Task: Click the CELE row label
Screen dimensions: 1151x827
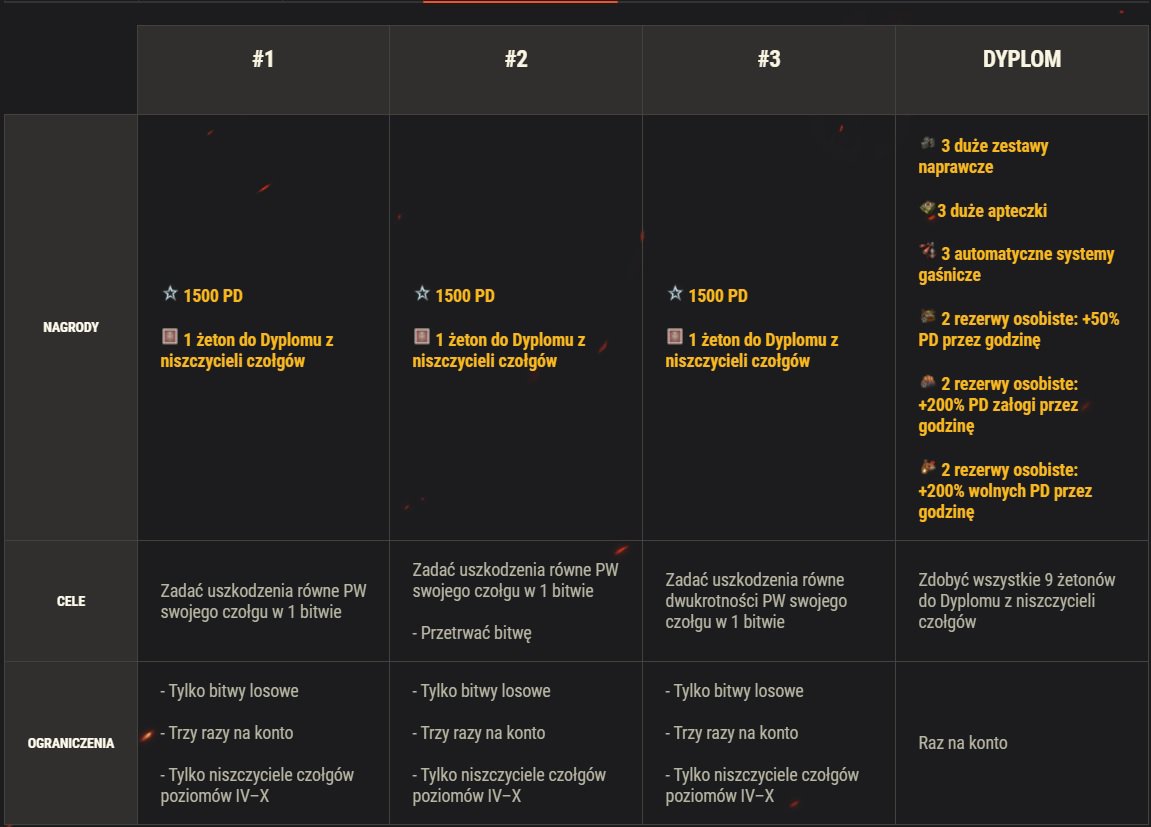Action: coord(70,601)
